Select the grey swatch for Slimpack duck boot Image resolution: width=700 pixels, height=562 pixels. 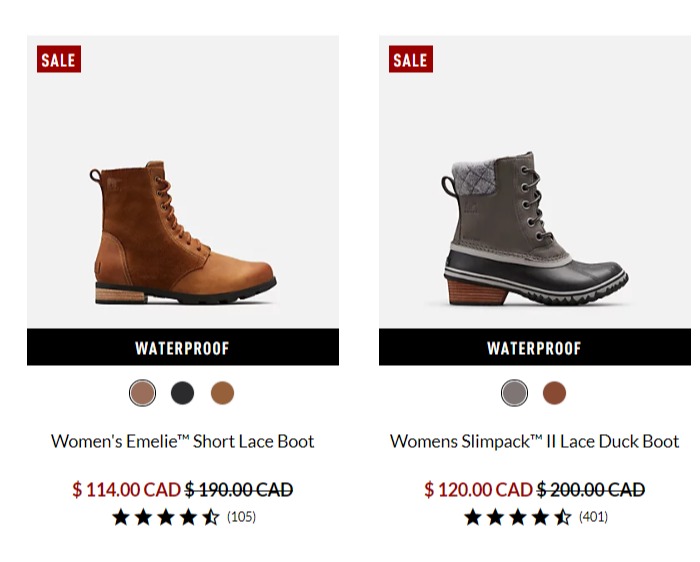[514, 393]
